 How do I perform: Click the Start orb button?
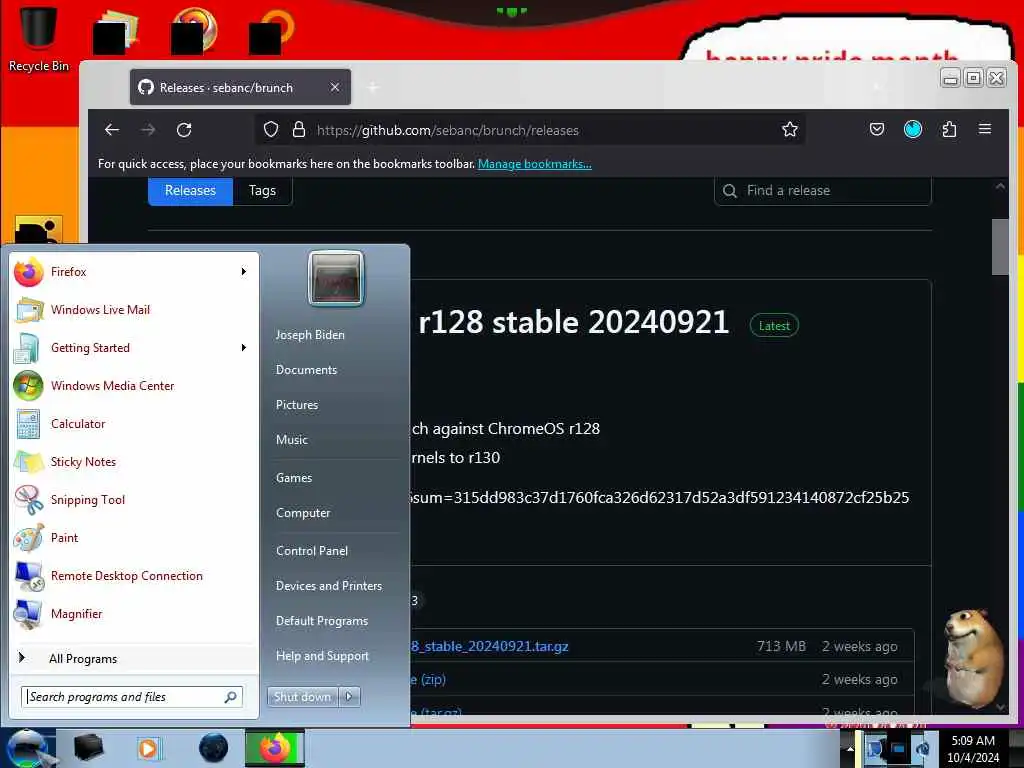click(x=27, y=748)
